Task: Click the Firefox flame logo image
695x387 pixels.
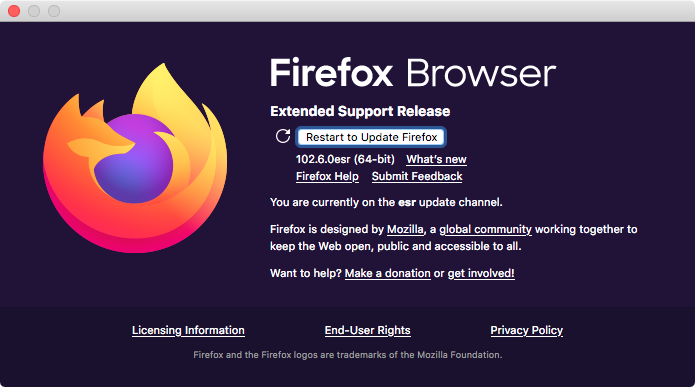Action: tap(135, 158)
